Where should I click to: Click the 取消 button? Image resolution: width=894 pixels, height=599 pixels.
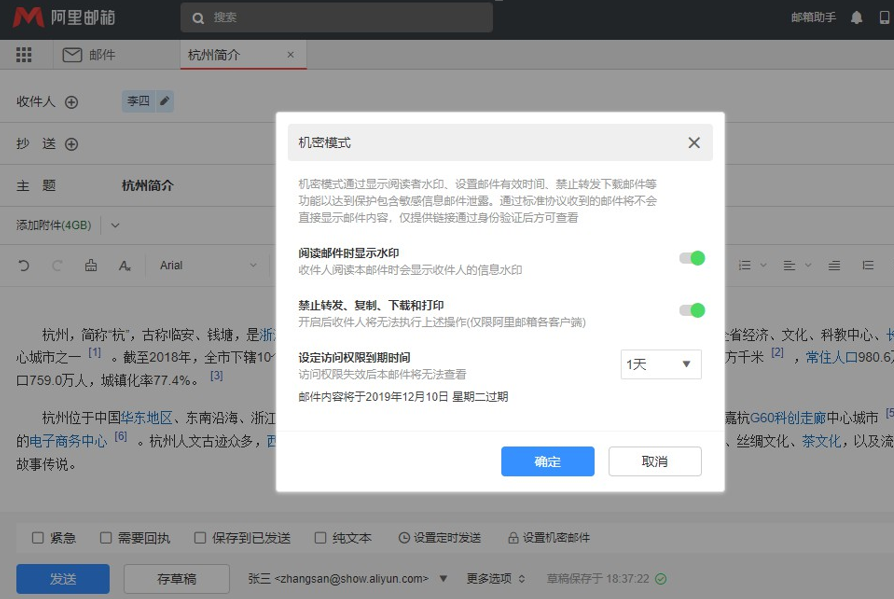tap(655, 461)
